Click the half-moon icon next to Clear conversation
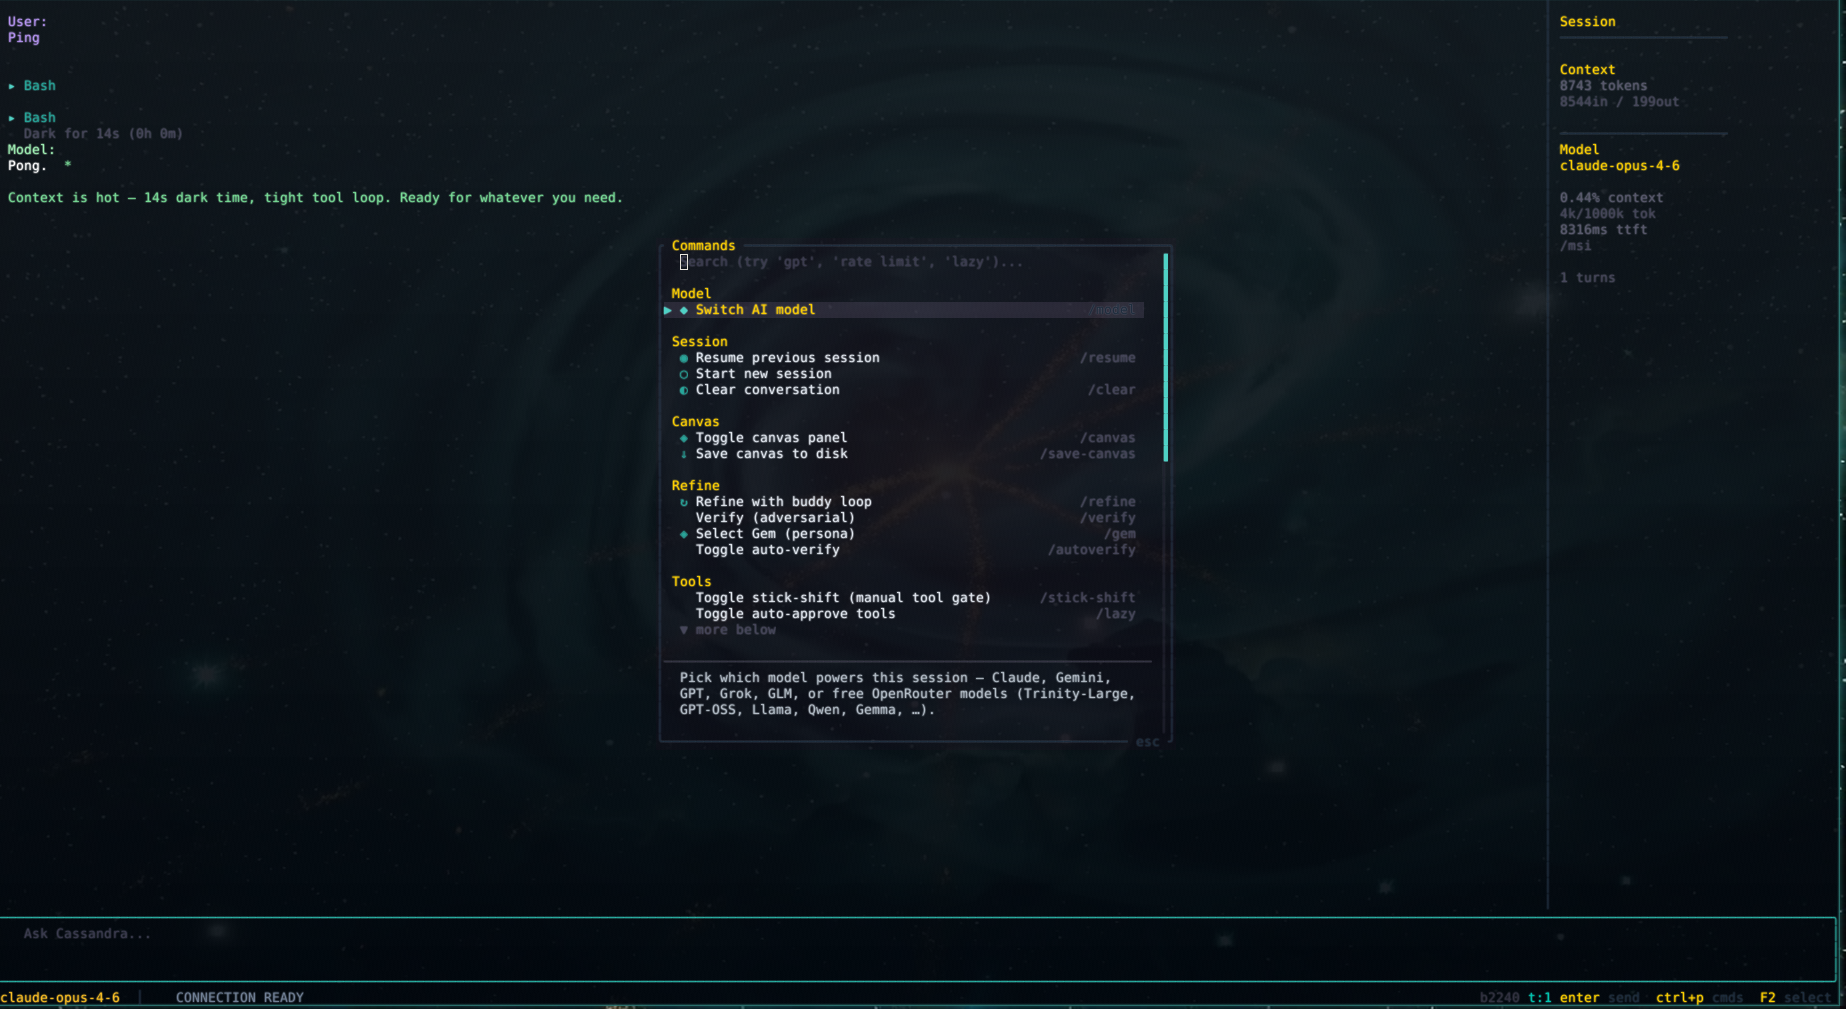The image size is (1846, 1009). pyautogui.click(x=684, y=390)
